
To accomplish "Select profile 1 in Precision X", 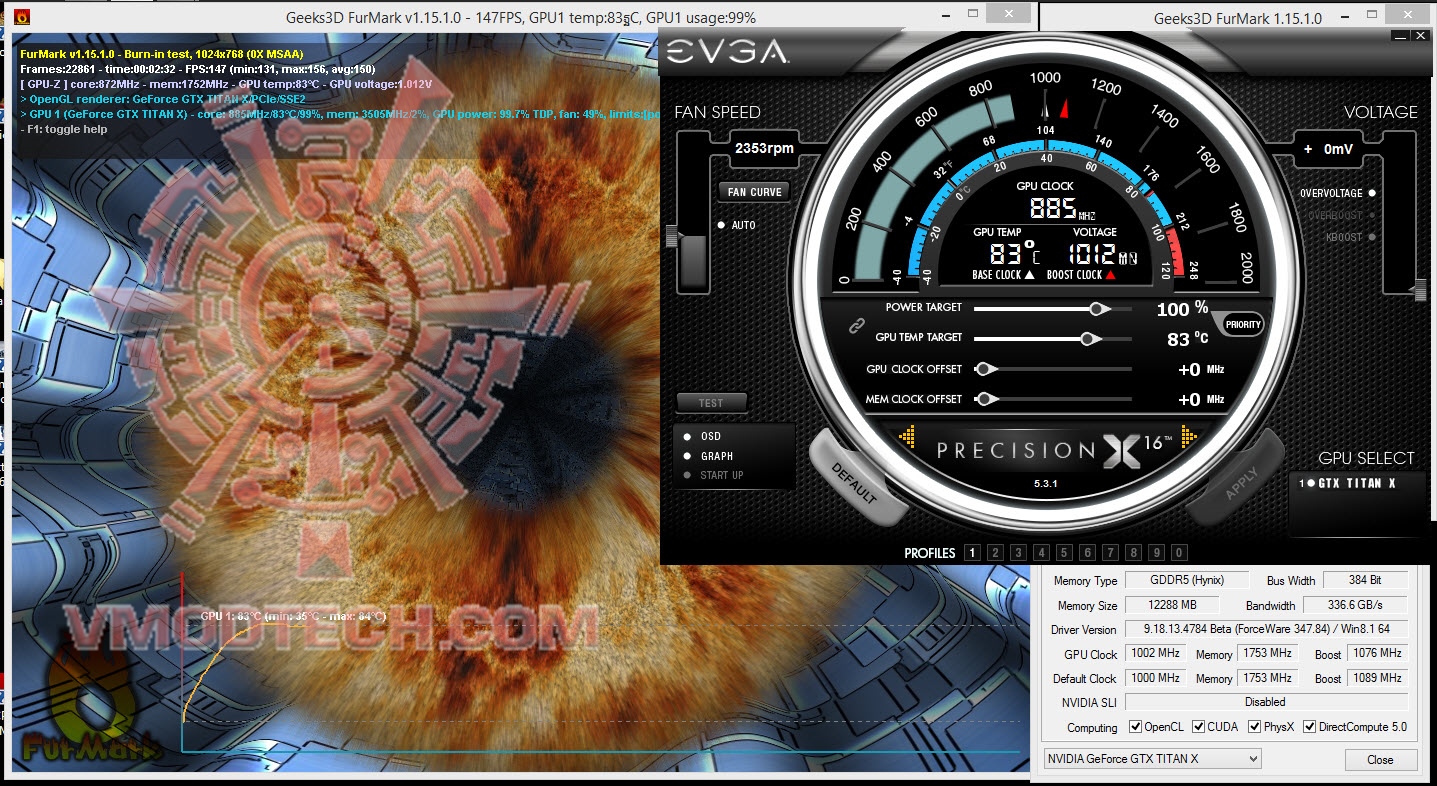I will [x=972, y=553].
